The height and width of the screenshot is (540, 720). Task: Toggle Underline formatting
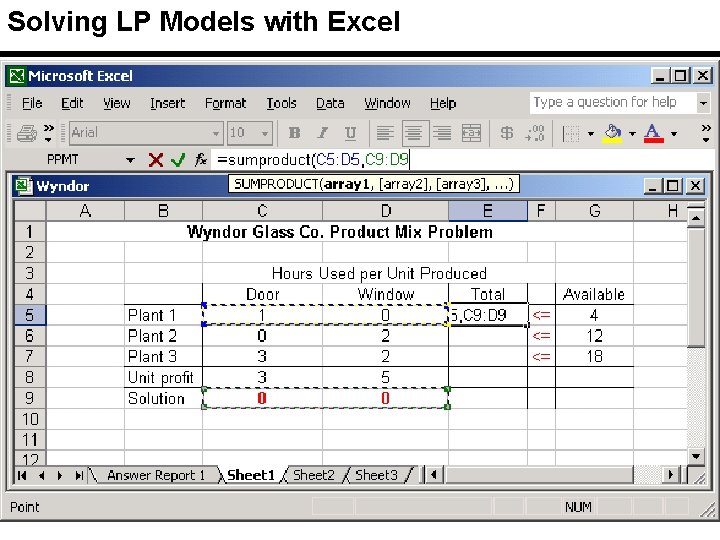[350, 134]
